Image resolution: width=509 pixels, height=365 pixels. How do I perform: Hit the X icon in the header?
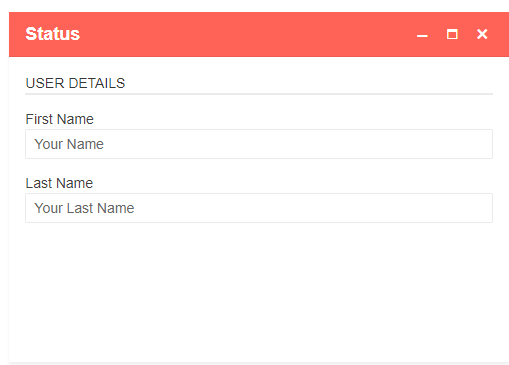coord(482,34)
